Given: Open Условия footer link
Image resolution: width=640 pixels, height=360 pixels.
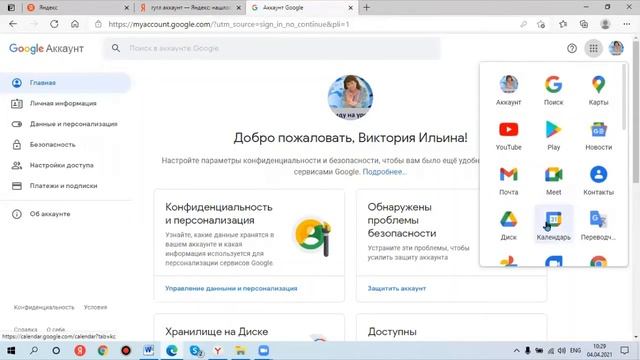Looking at the screenshot, I should 96,307.
